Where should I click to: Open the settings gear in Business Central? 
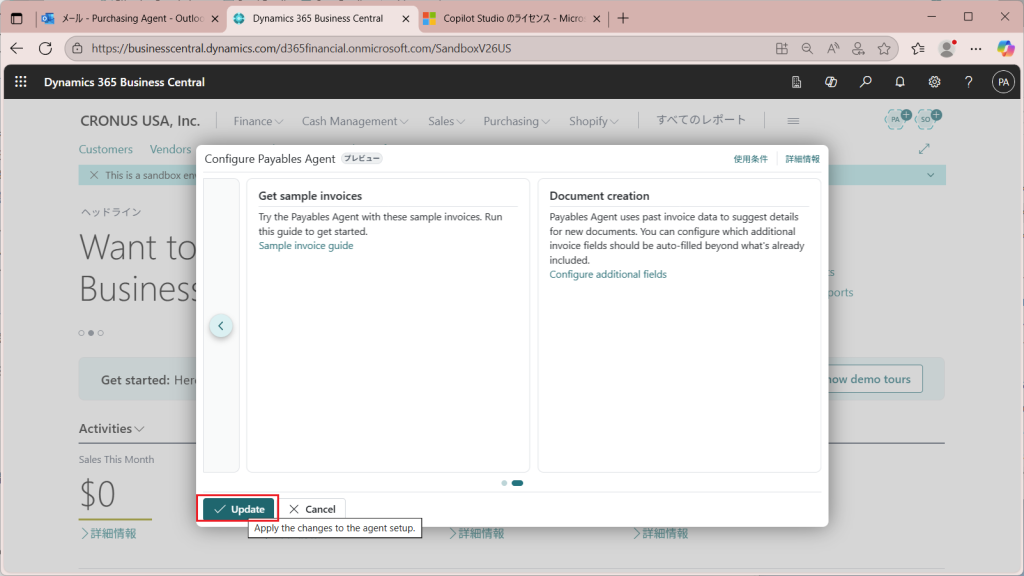tap(935, 82)
